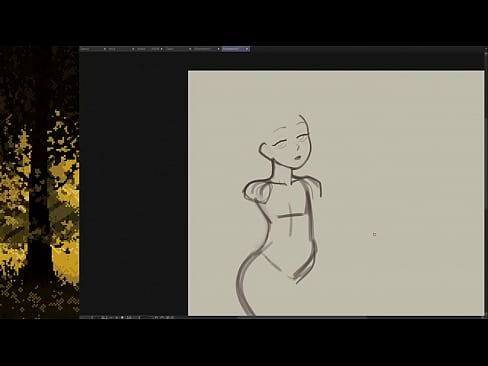This screenshot has height=366, width=488.
Task: Click the vertical scrollbar beside the canvas
Action: (486, 182)
